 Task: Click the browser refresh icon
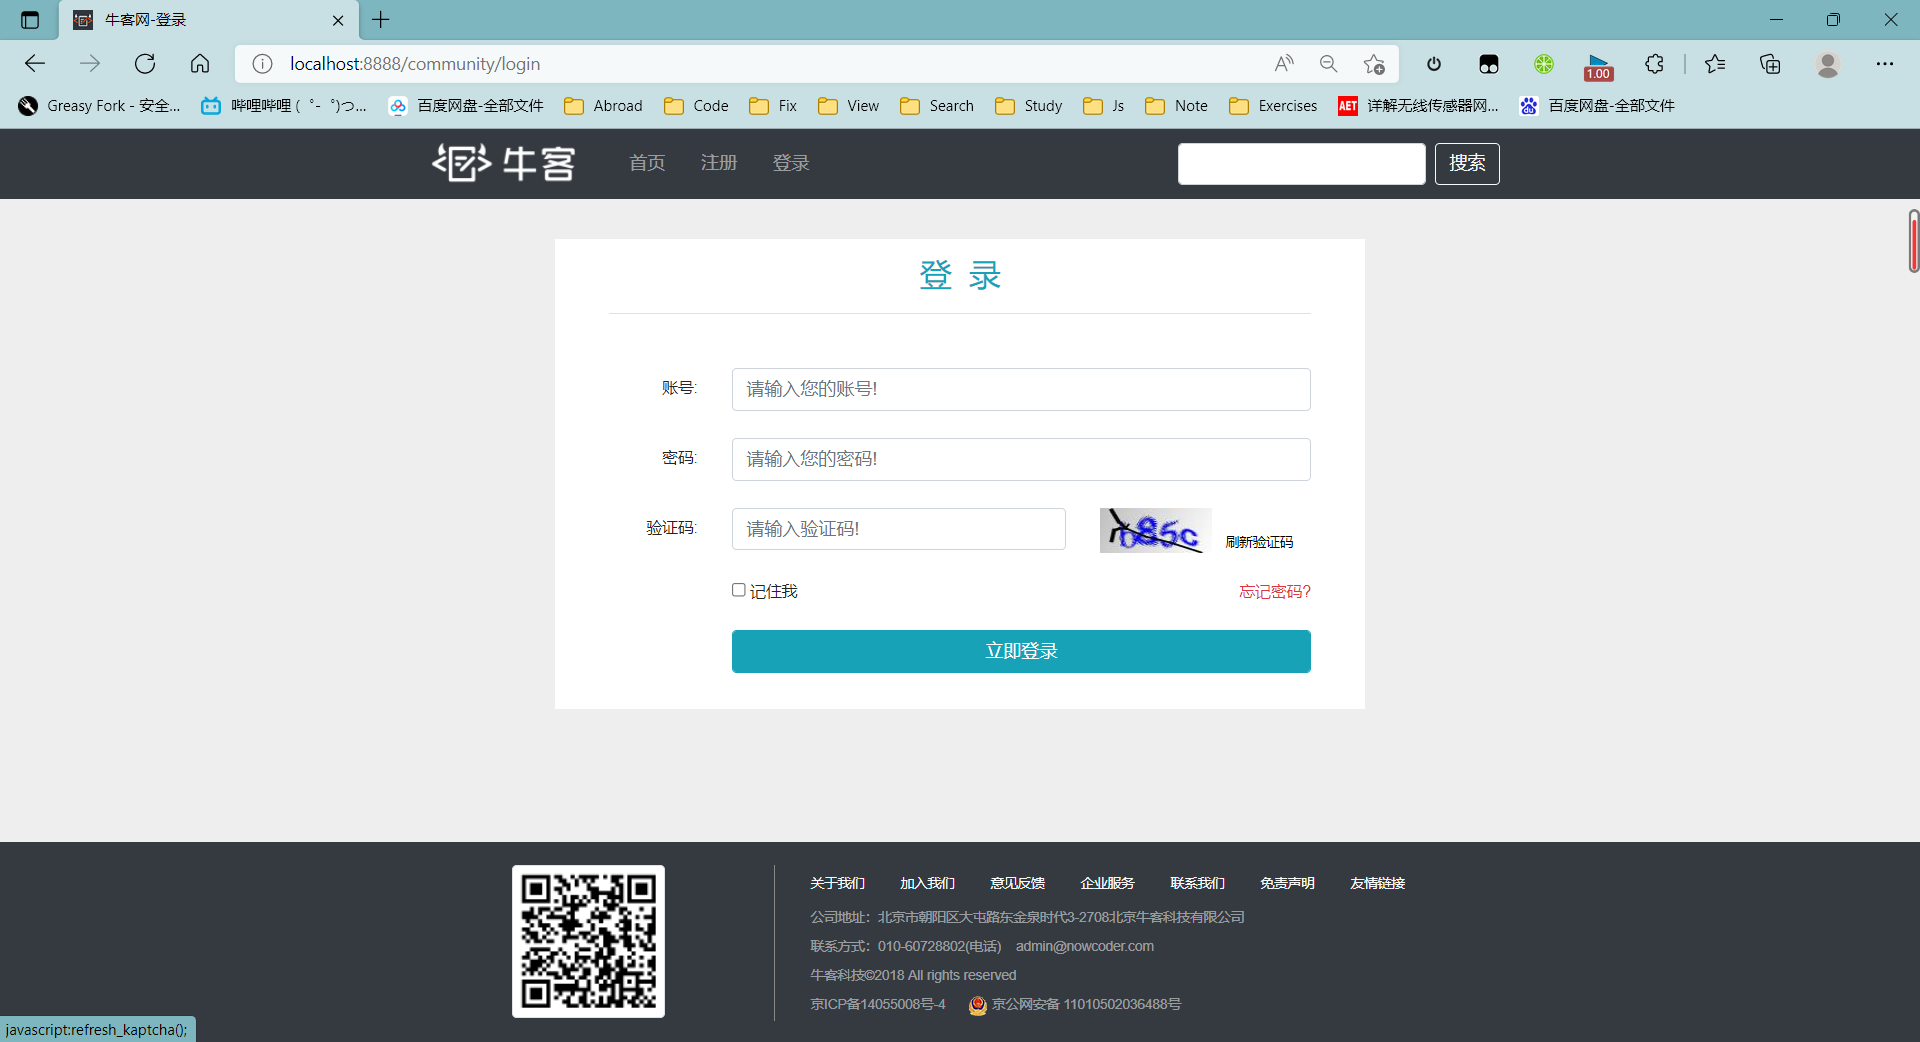point(145,64)
